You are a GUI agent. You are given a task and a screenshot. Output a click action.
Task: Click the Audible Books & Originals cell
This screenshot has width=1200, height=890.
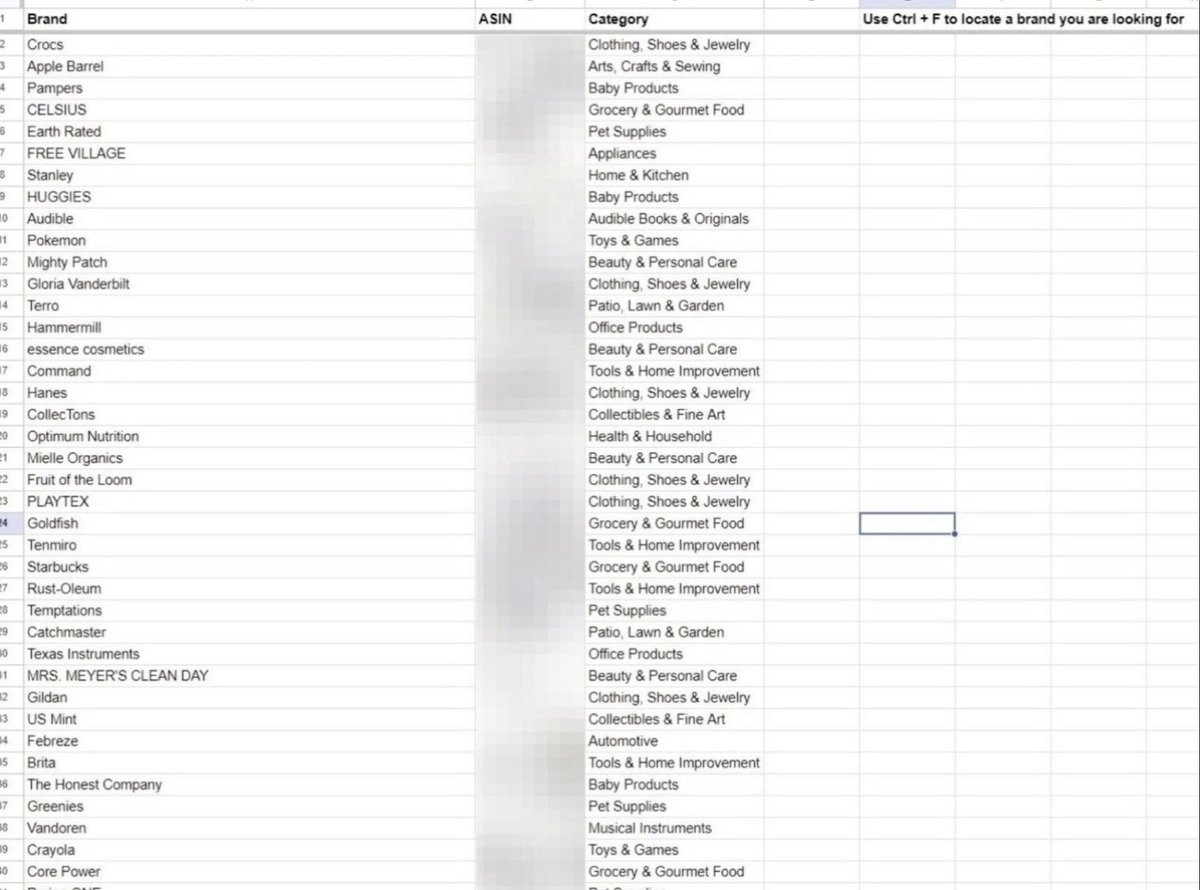[674, 219]
